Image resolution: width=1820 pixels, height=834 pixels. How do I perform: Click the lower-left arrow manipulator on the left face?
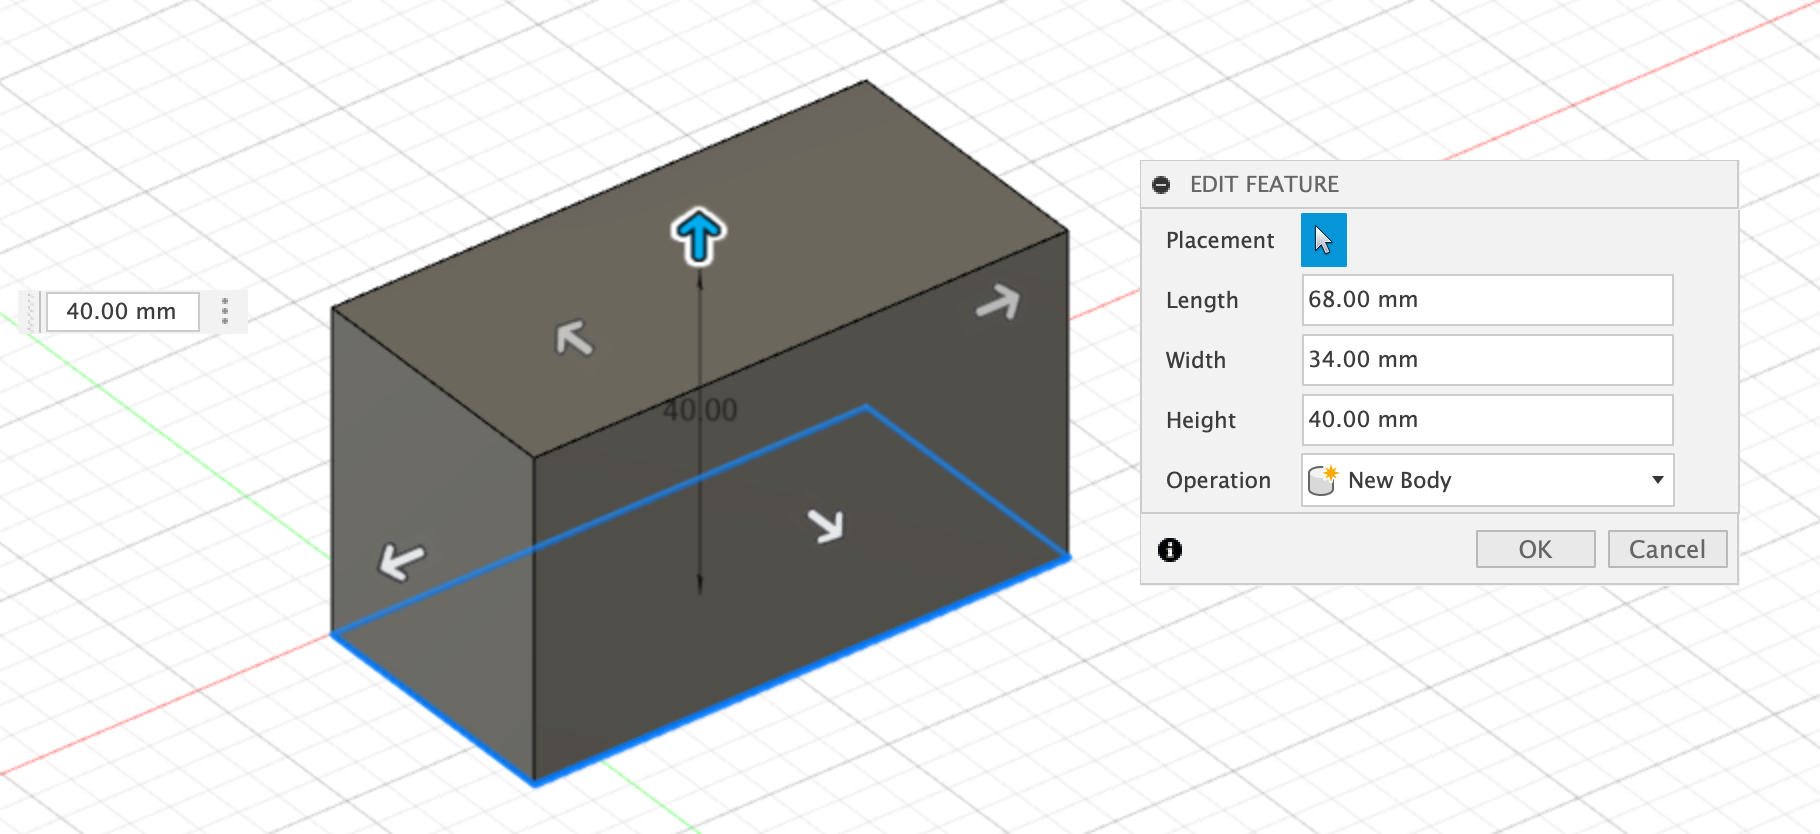coord(401,561)
